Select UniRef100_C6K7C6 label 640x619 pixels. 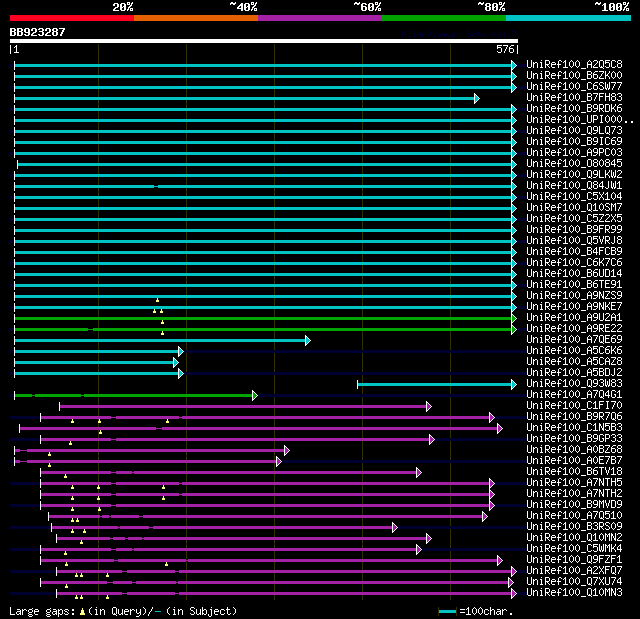[574, 263]
